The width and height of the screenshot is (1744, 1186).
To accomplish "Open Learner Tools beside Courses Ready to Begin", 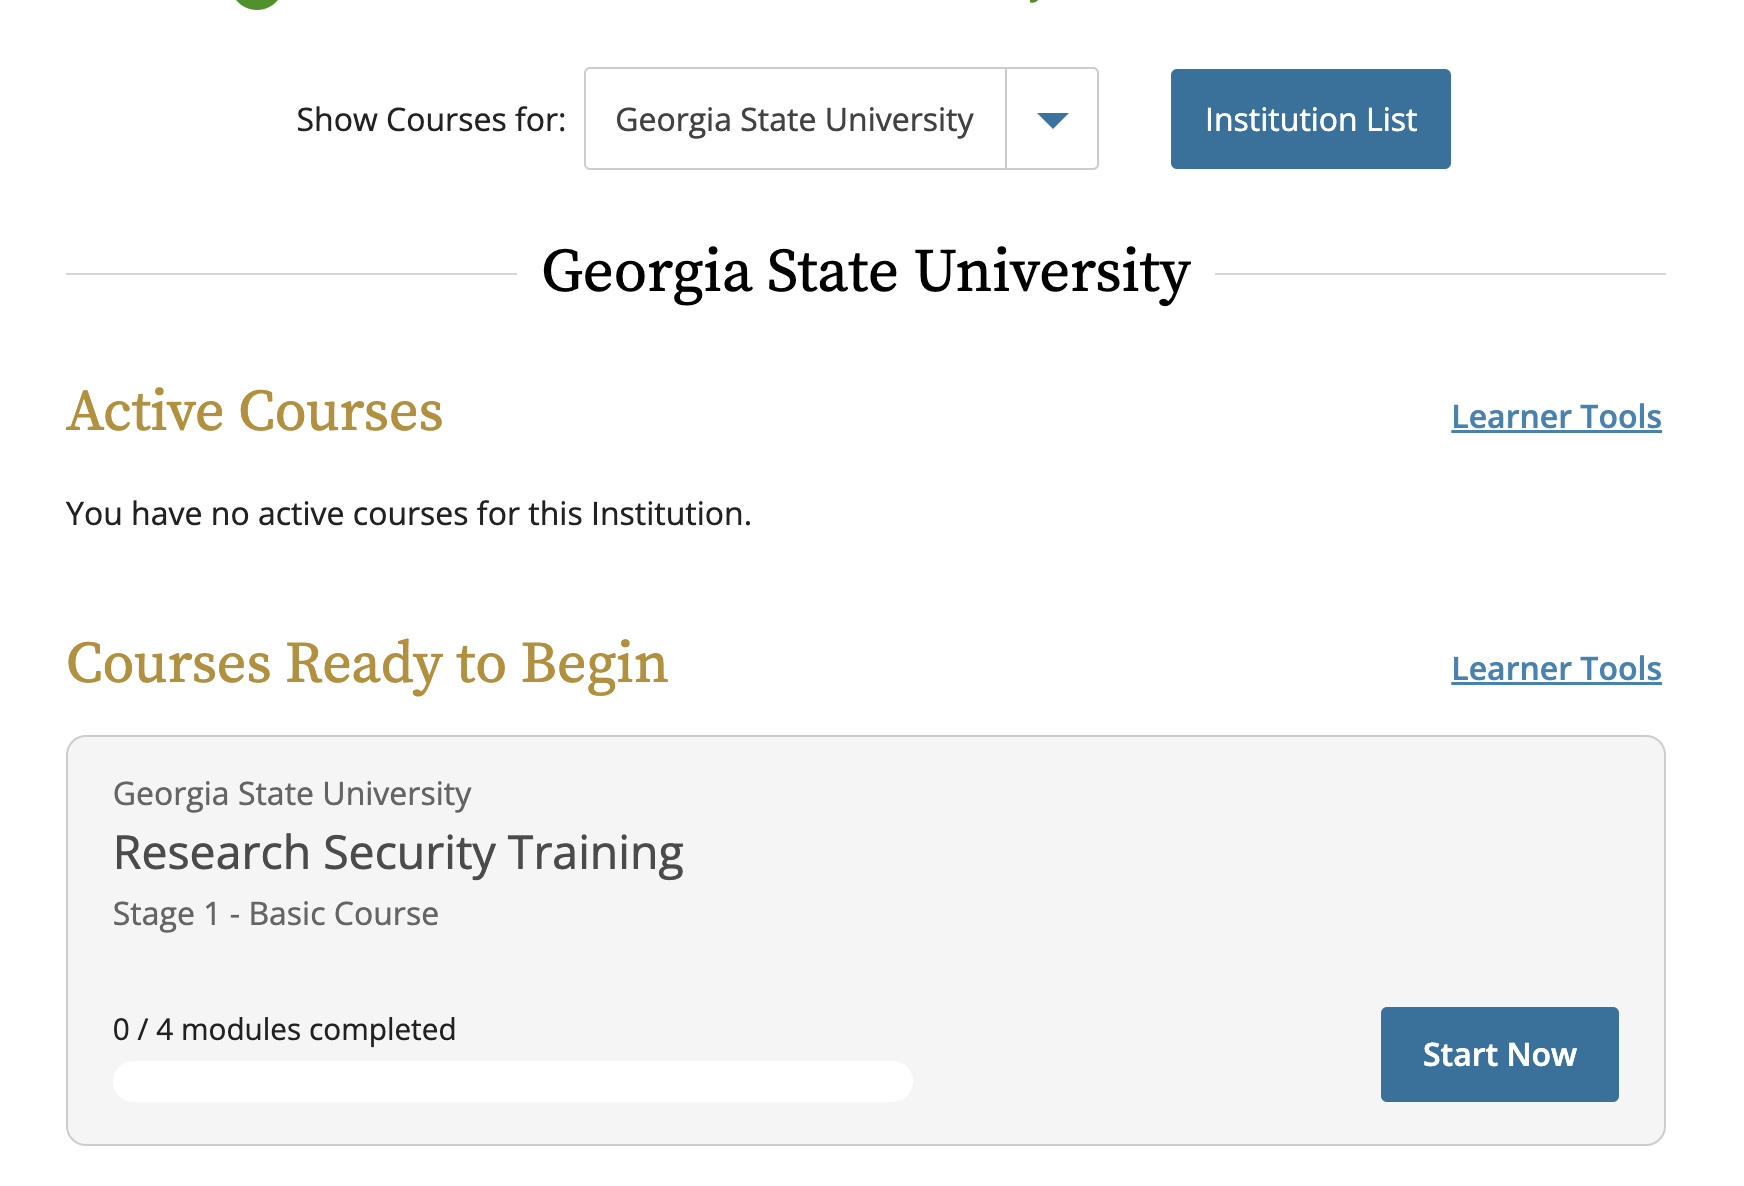I will (x=1556, y=668).
